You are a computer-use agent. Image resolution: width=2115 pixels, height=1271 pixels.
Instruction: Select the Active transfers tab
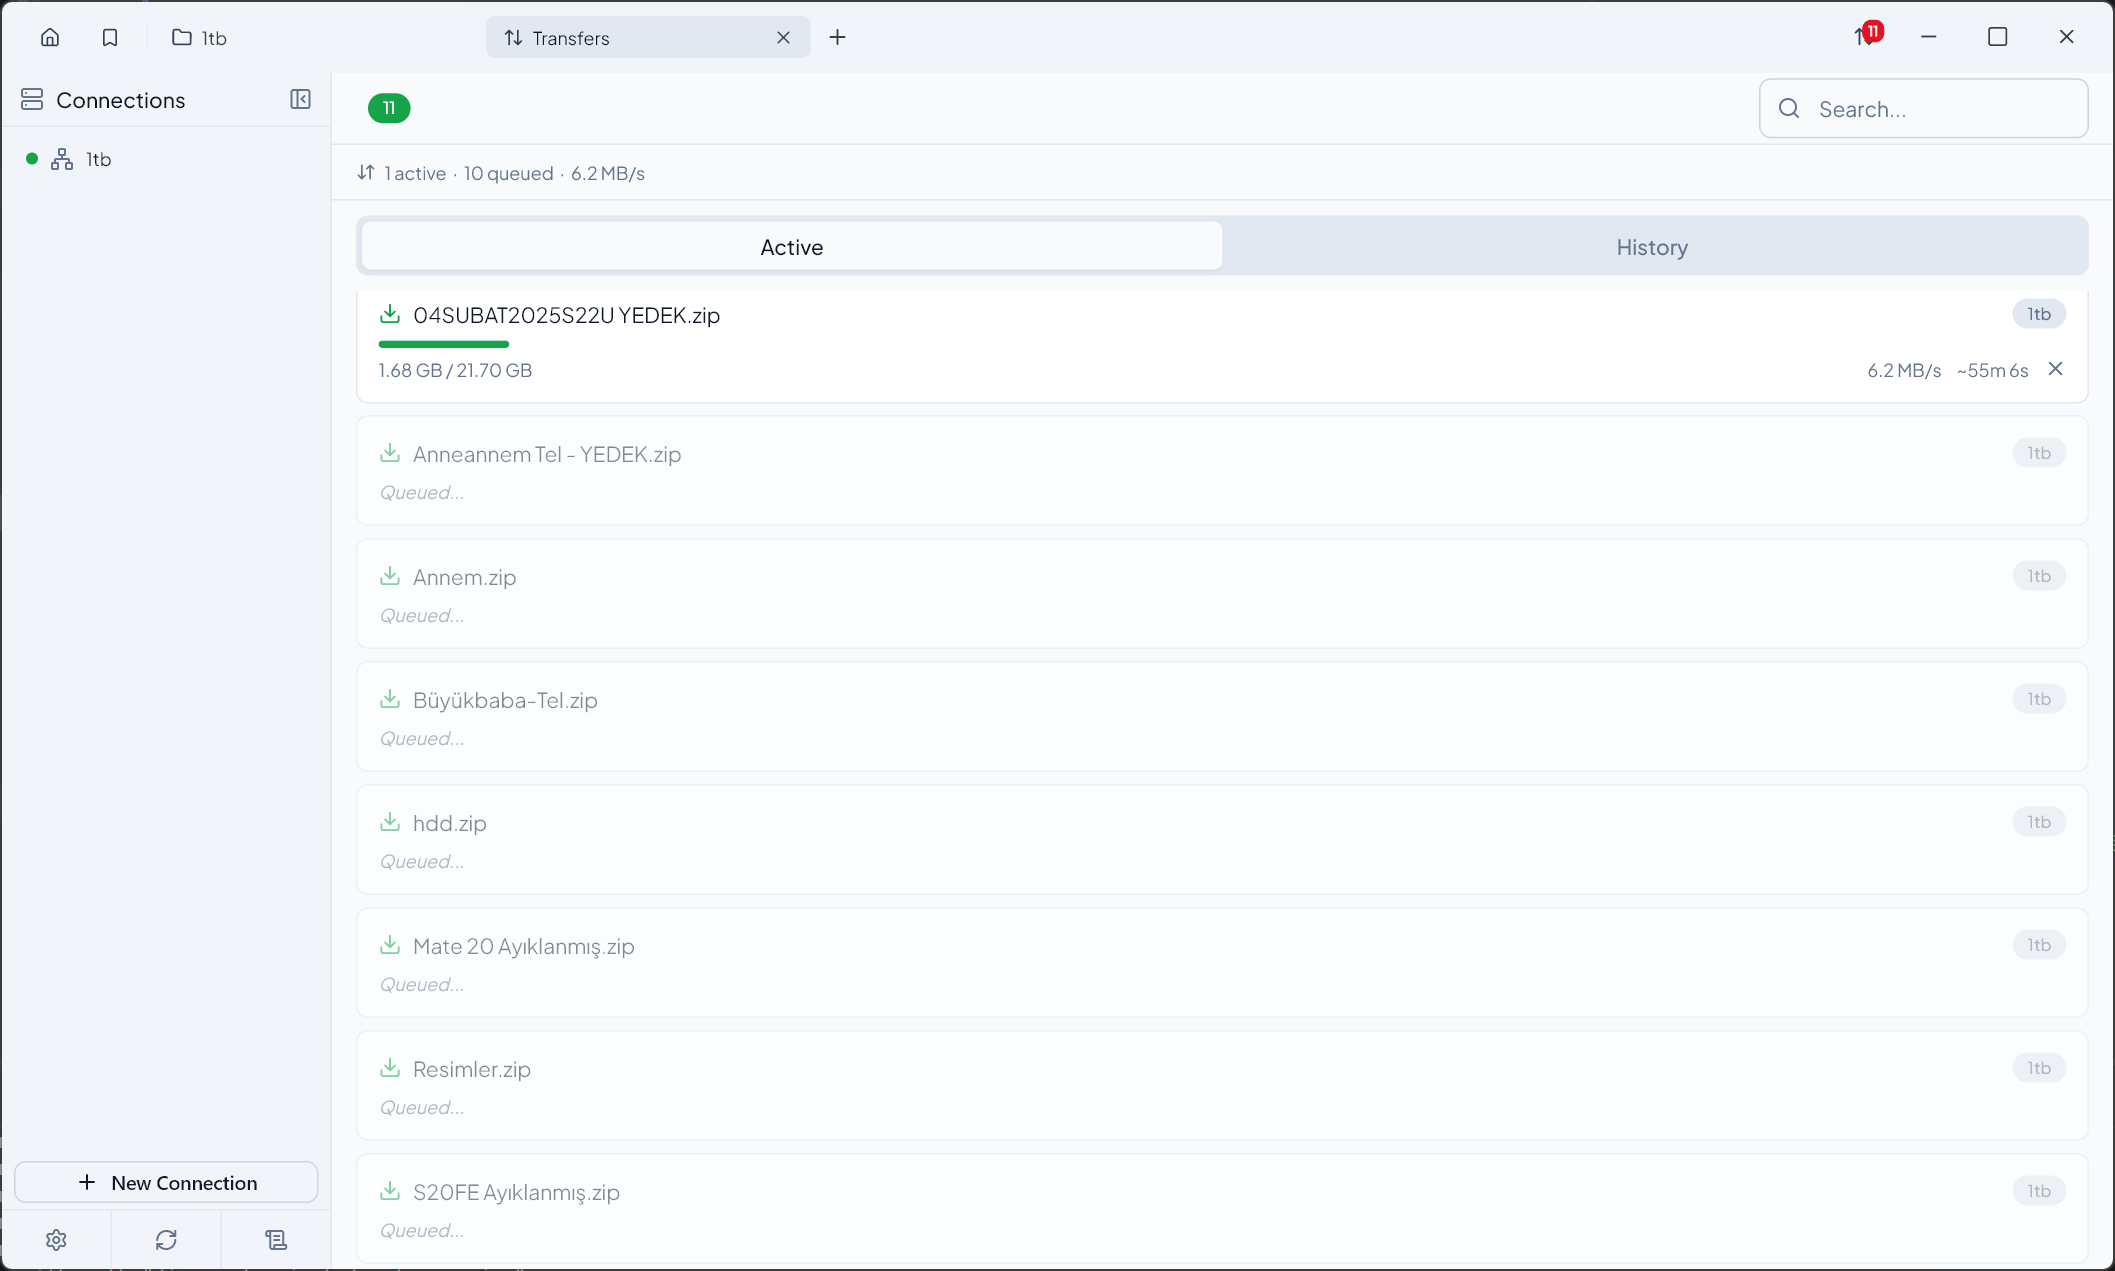pos(790,246)
